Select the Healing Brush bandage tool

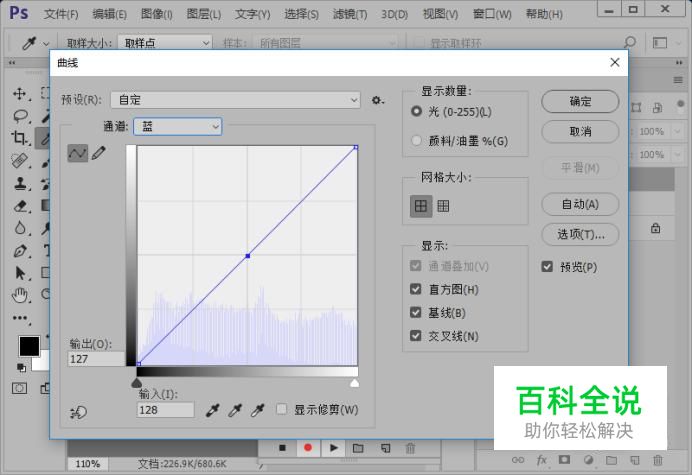19,160
